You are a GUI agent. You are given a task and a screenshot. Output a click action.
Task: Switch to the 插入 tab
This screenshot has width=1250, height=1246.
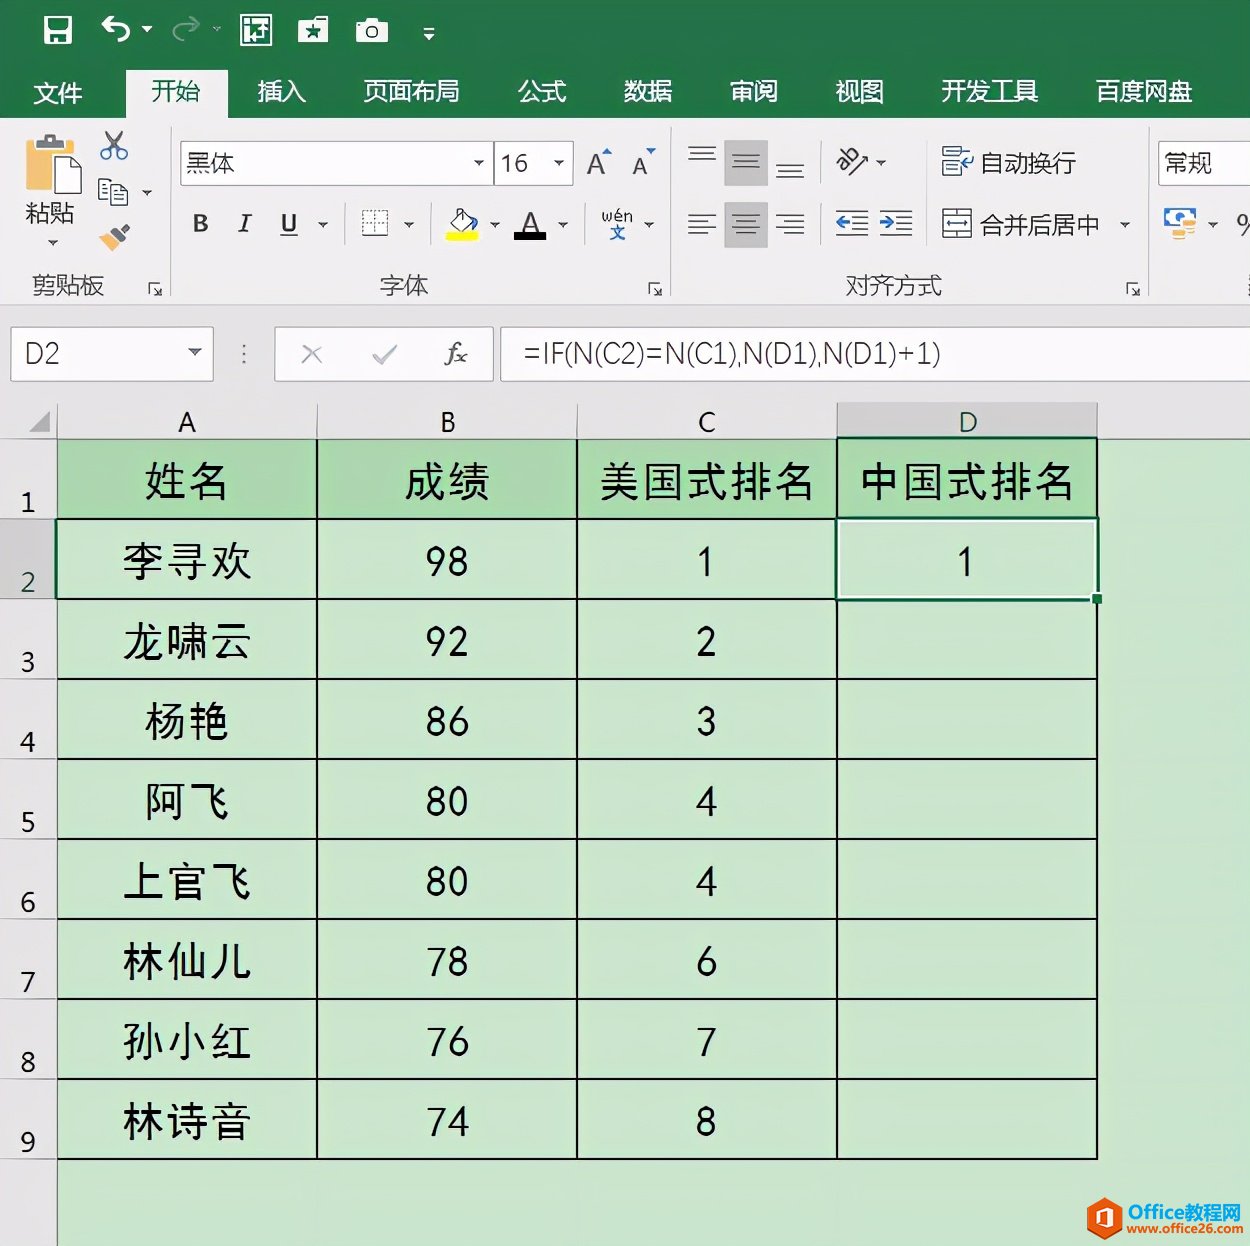281,92
